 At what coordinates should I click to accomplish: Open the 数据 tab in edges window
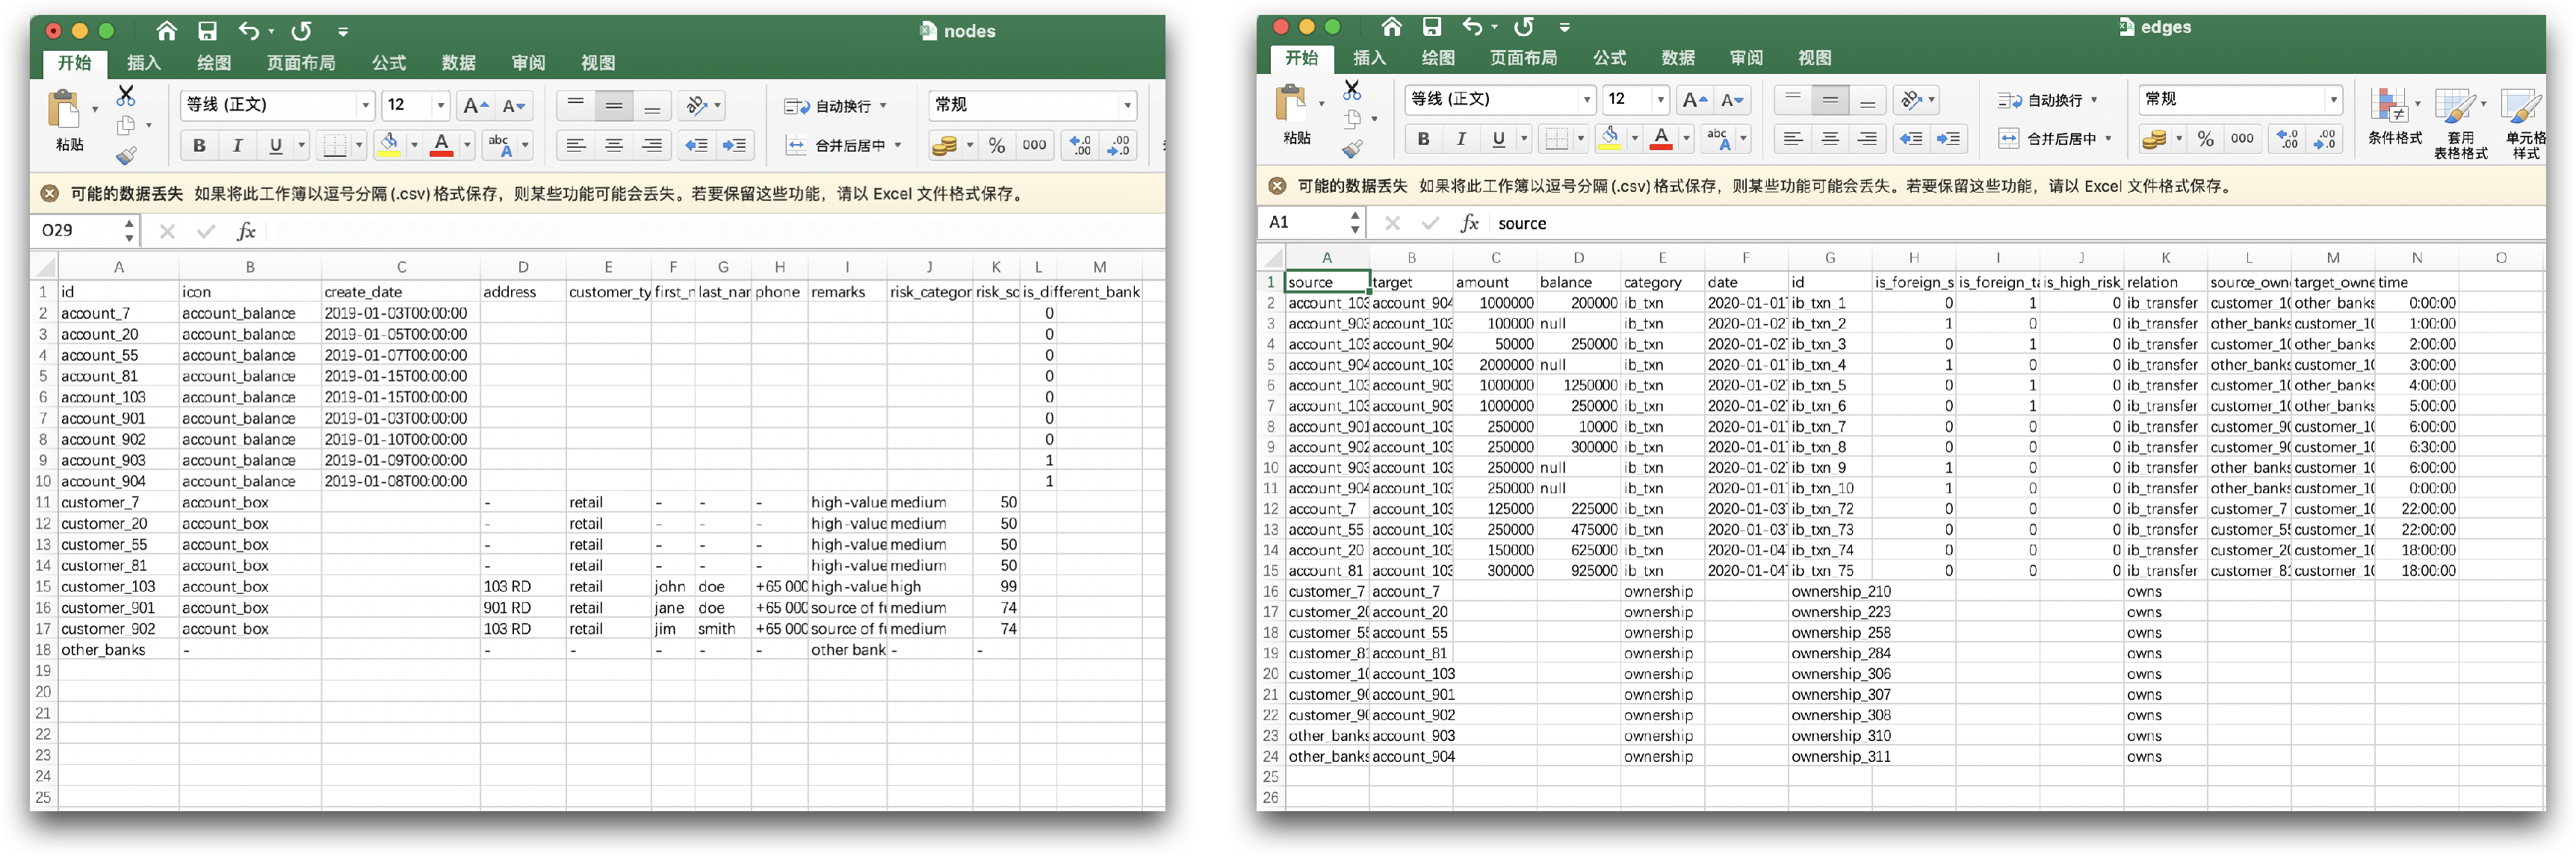point(1678,58)
